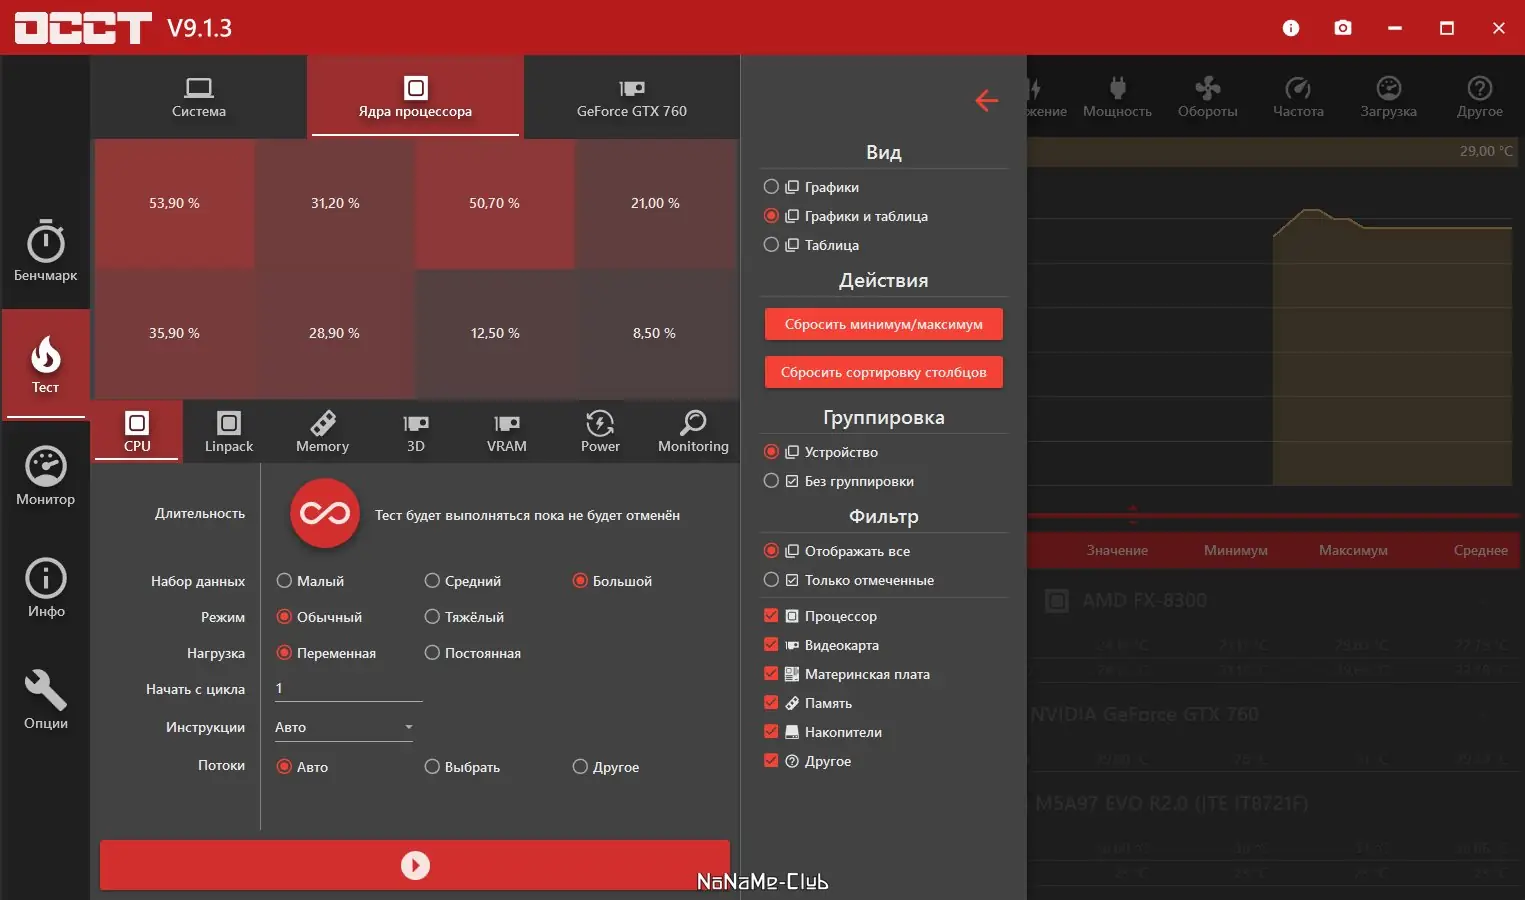Show the Другое sensors category
Viewport: 1525px width, 900px height.
1480,97
